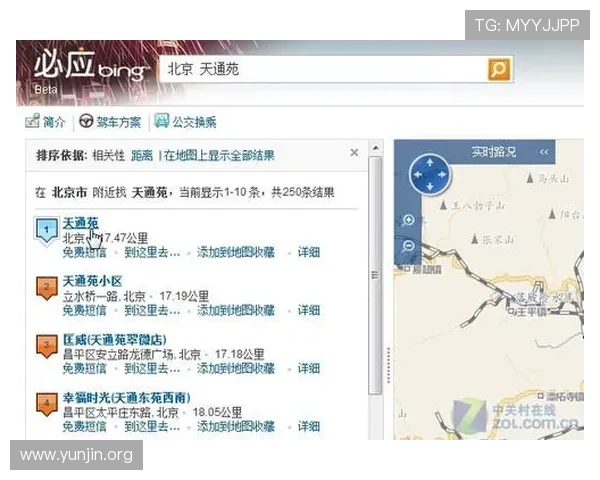Pan map right with compass arrow
Screen dimensions: 600x480
442,175
